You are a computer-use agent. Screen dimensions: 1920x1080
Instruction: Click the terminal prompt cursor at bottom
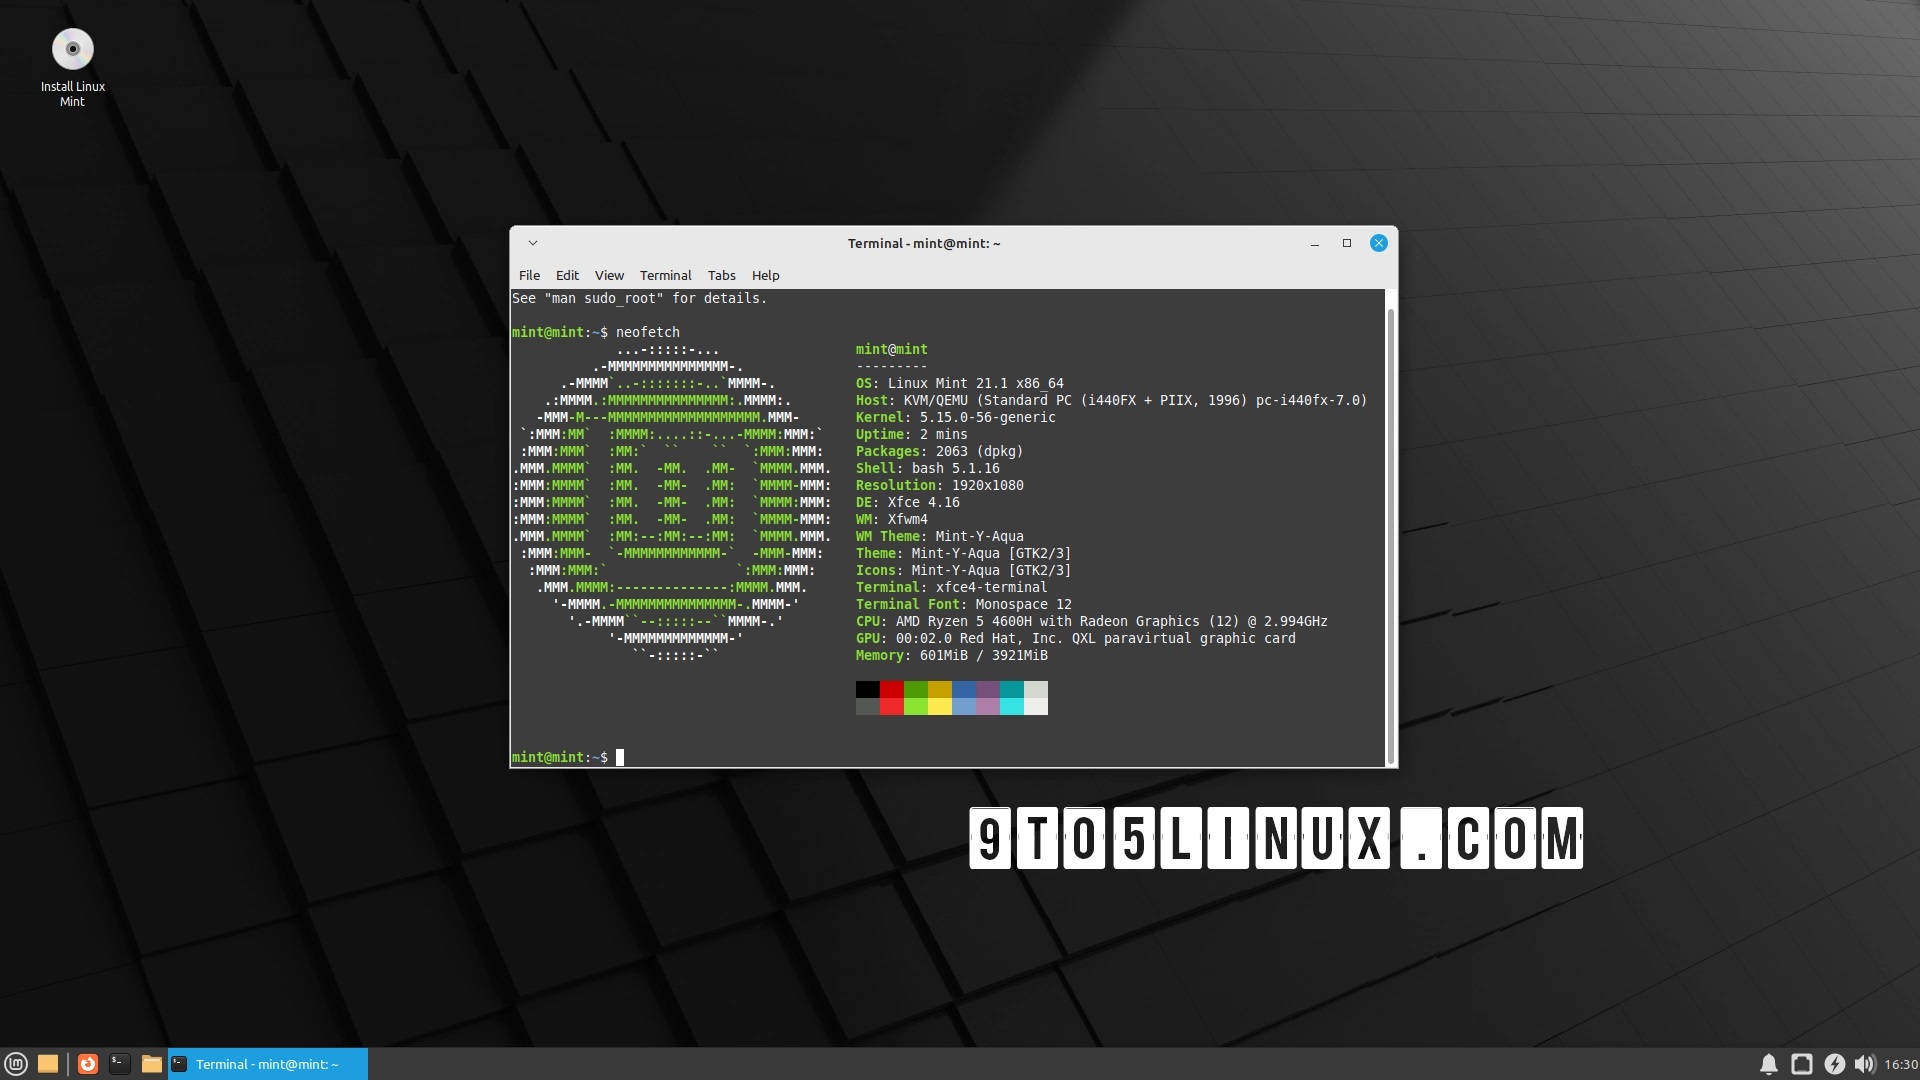point(620,757)
